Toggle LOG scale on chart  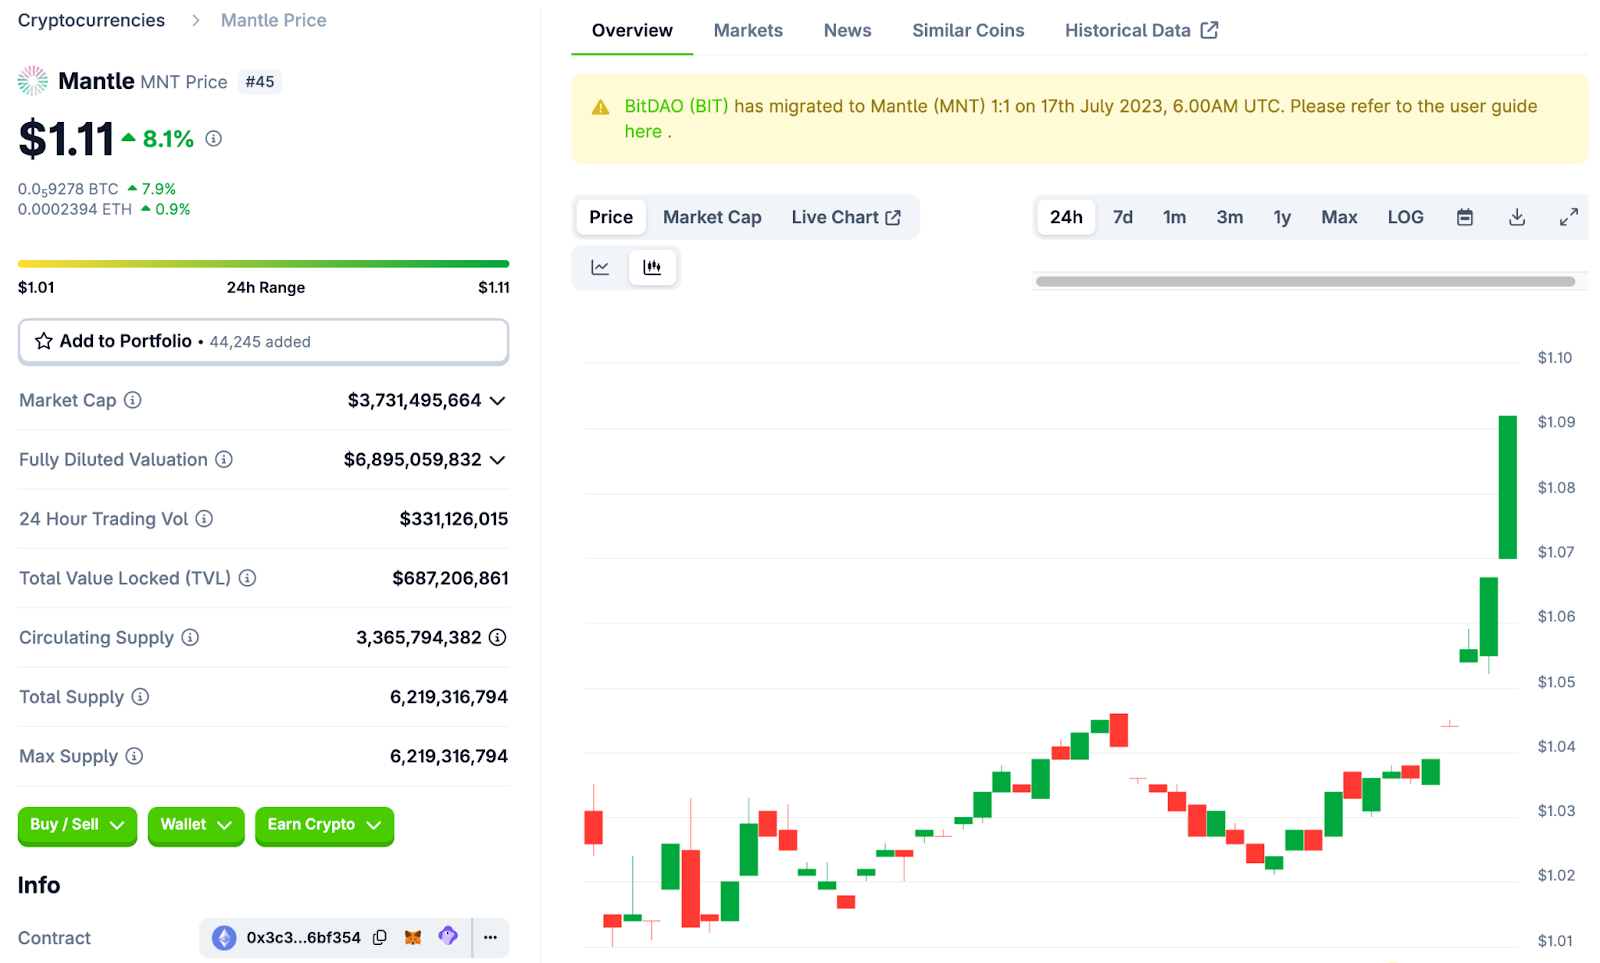pos(1405,217)
